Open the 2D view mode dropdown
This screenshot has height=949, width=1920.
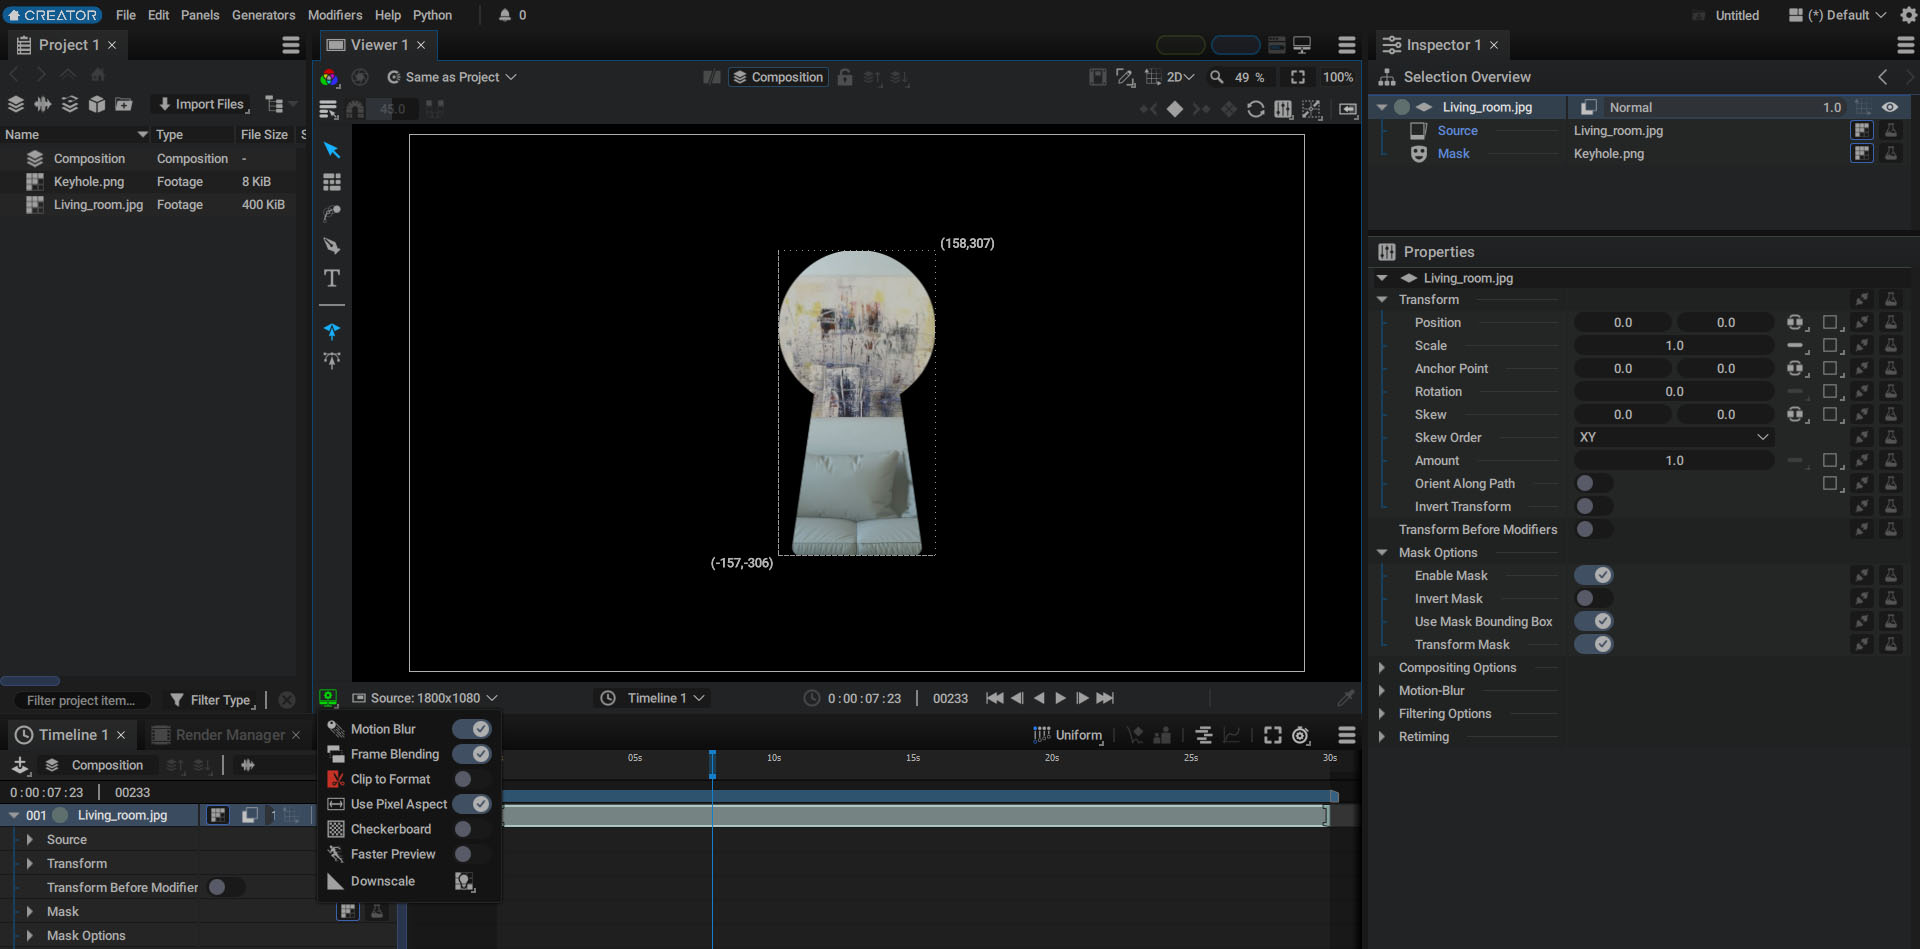click(x=1180, y=77)
